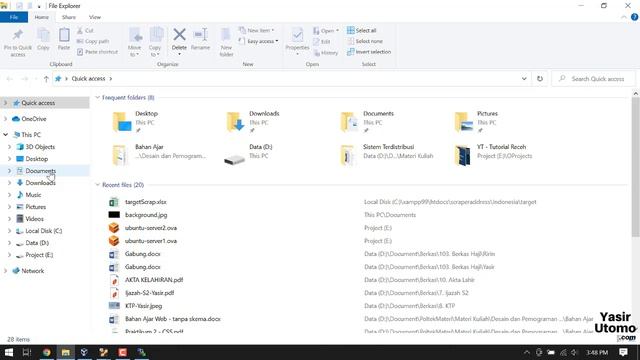Click Invert selection in the ribbon

pos(369,52)
